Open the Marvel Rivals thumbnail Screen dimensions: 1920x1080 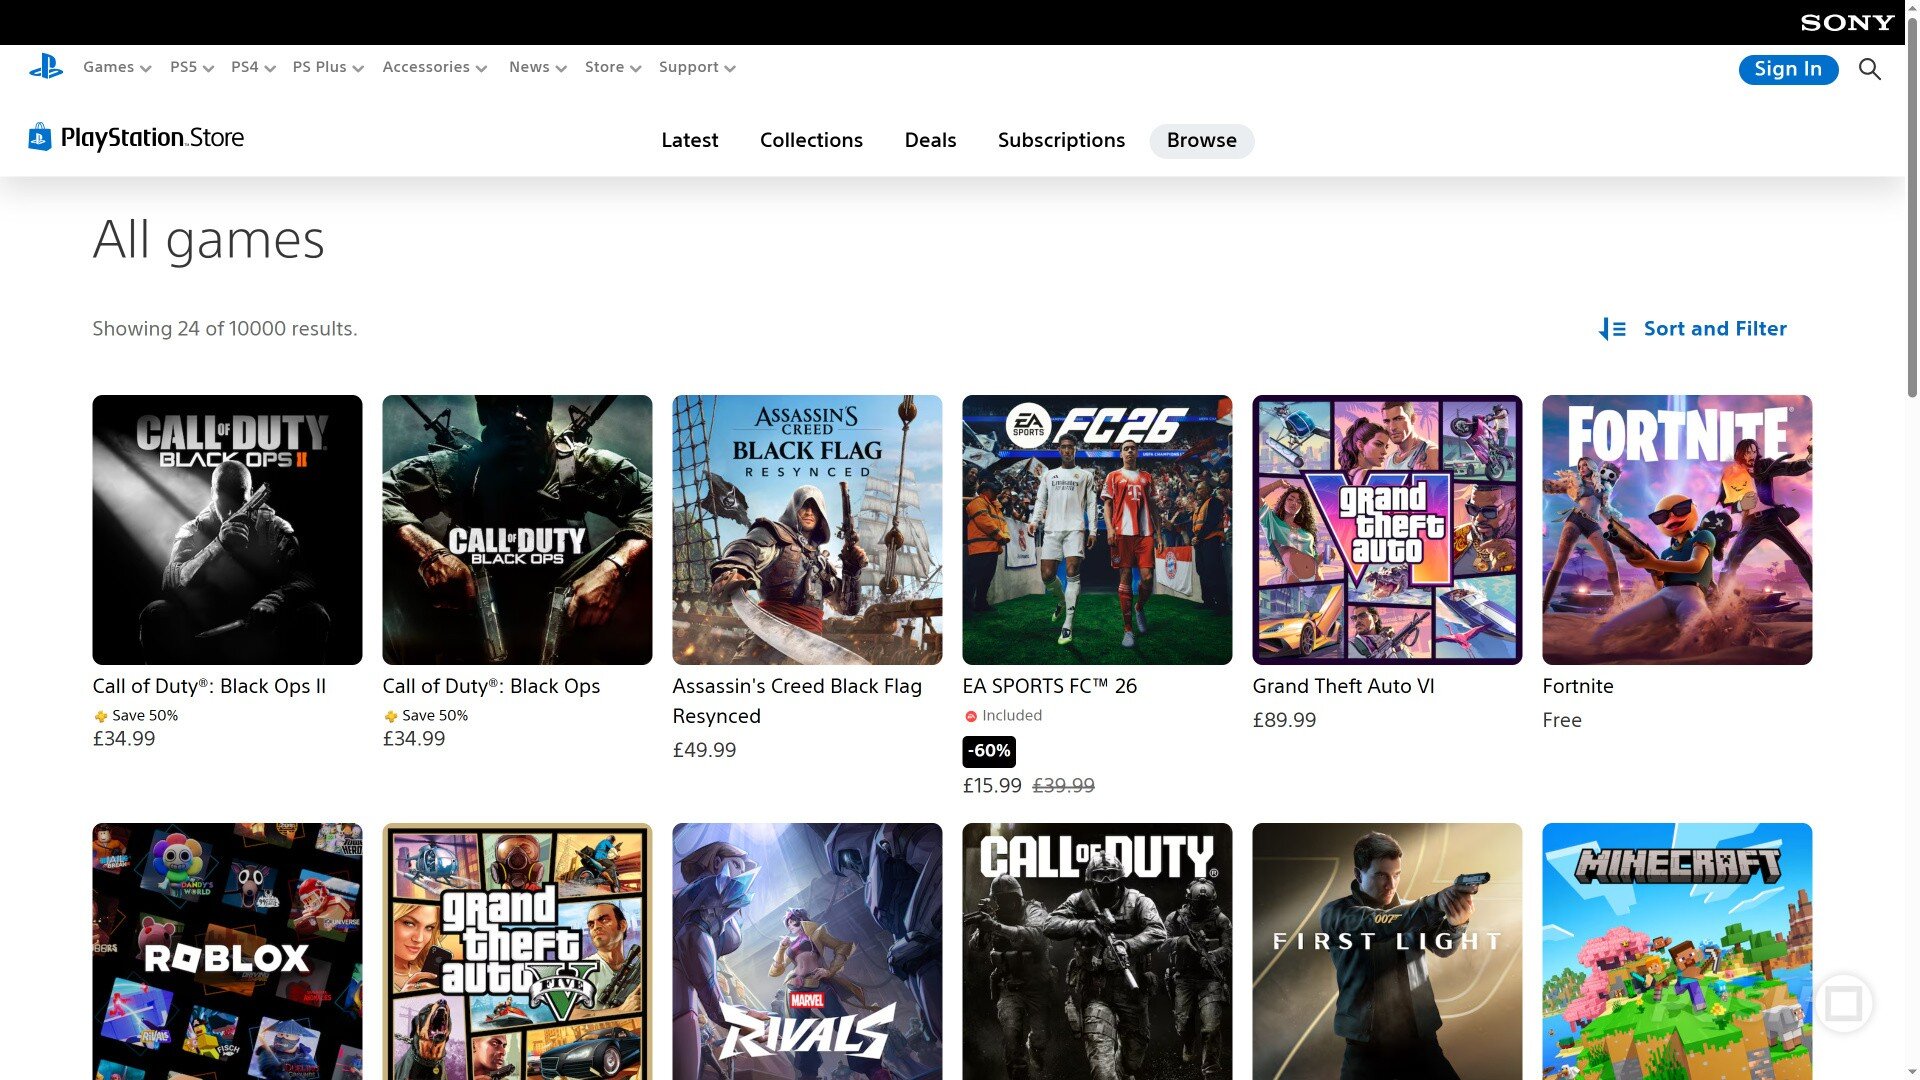click(x=807, y=951)
